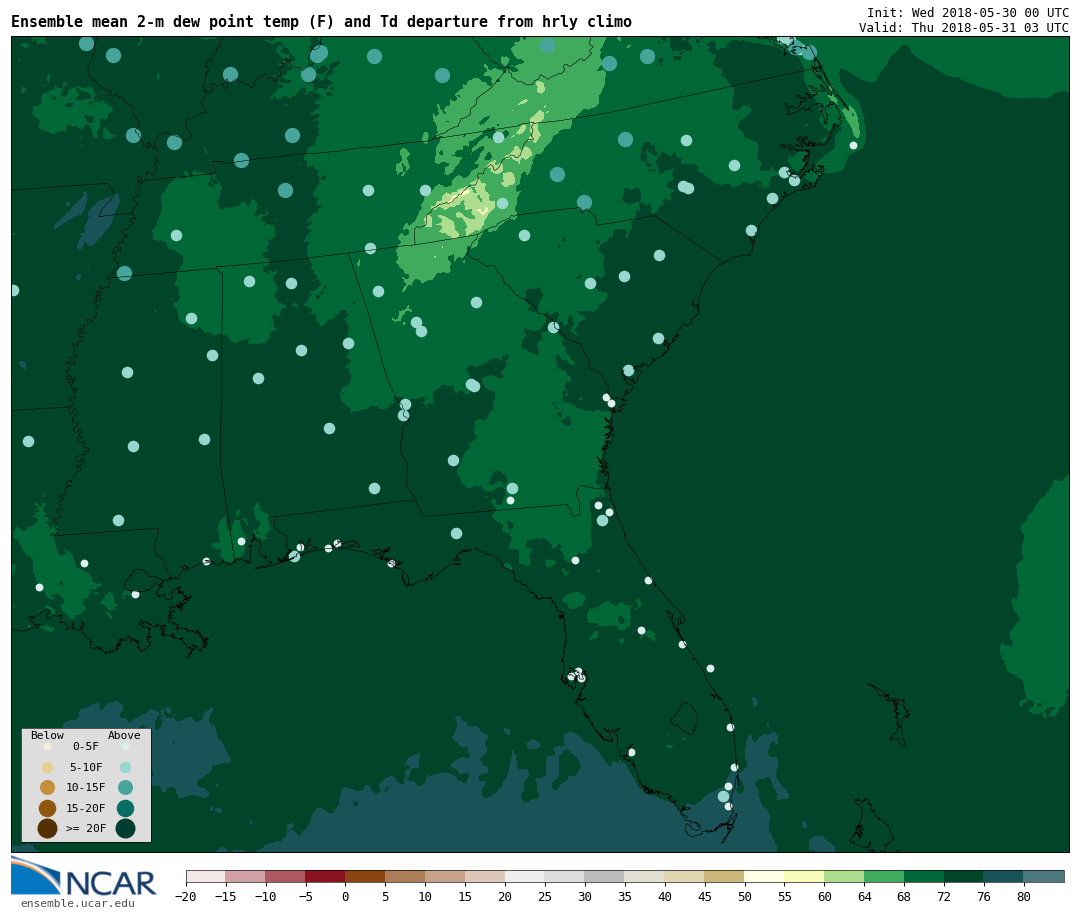
Task: Click the Below 0-5F legend circle
Action: pos(48,746)
